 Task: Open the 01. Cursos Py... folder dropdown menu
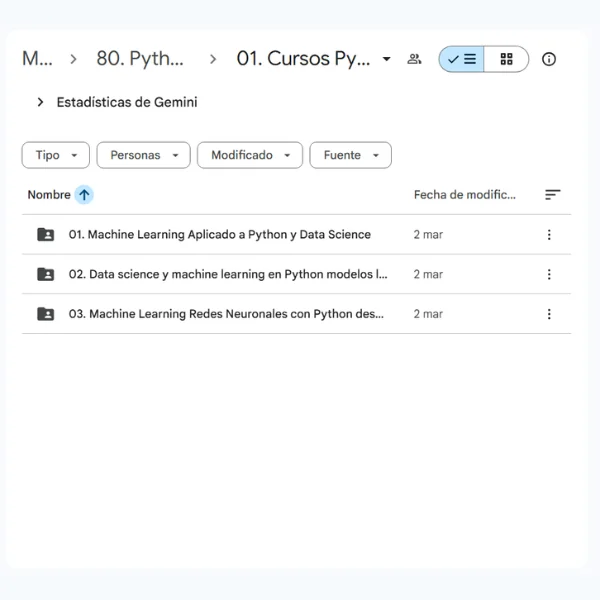coord(387,59)
